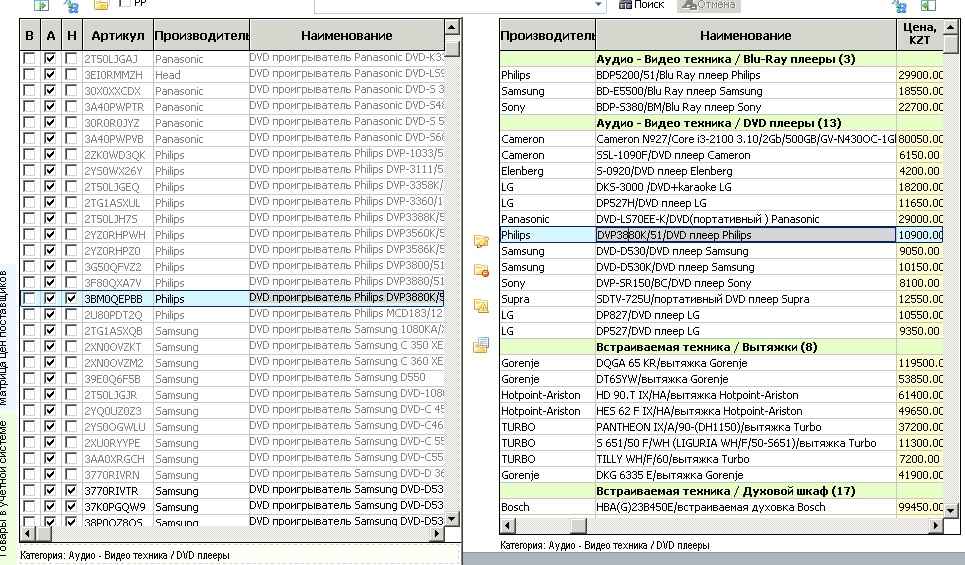This screenshot has width=965, height=565.
Task: Select DKS-3000 /DVD+karaoke LG row
Action: coord(721,187)
